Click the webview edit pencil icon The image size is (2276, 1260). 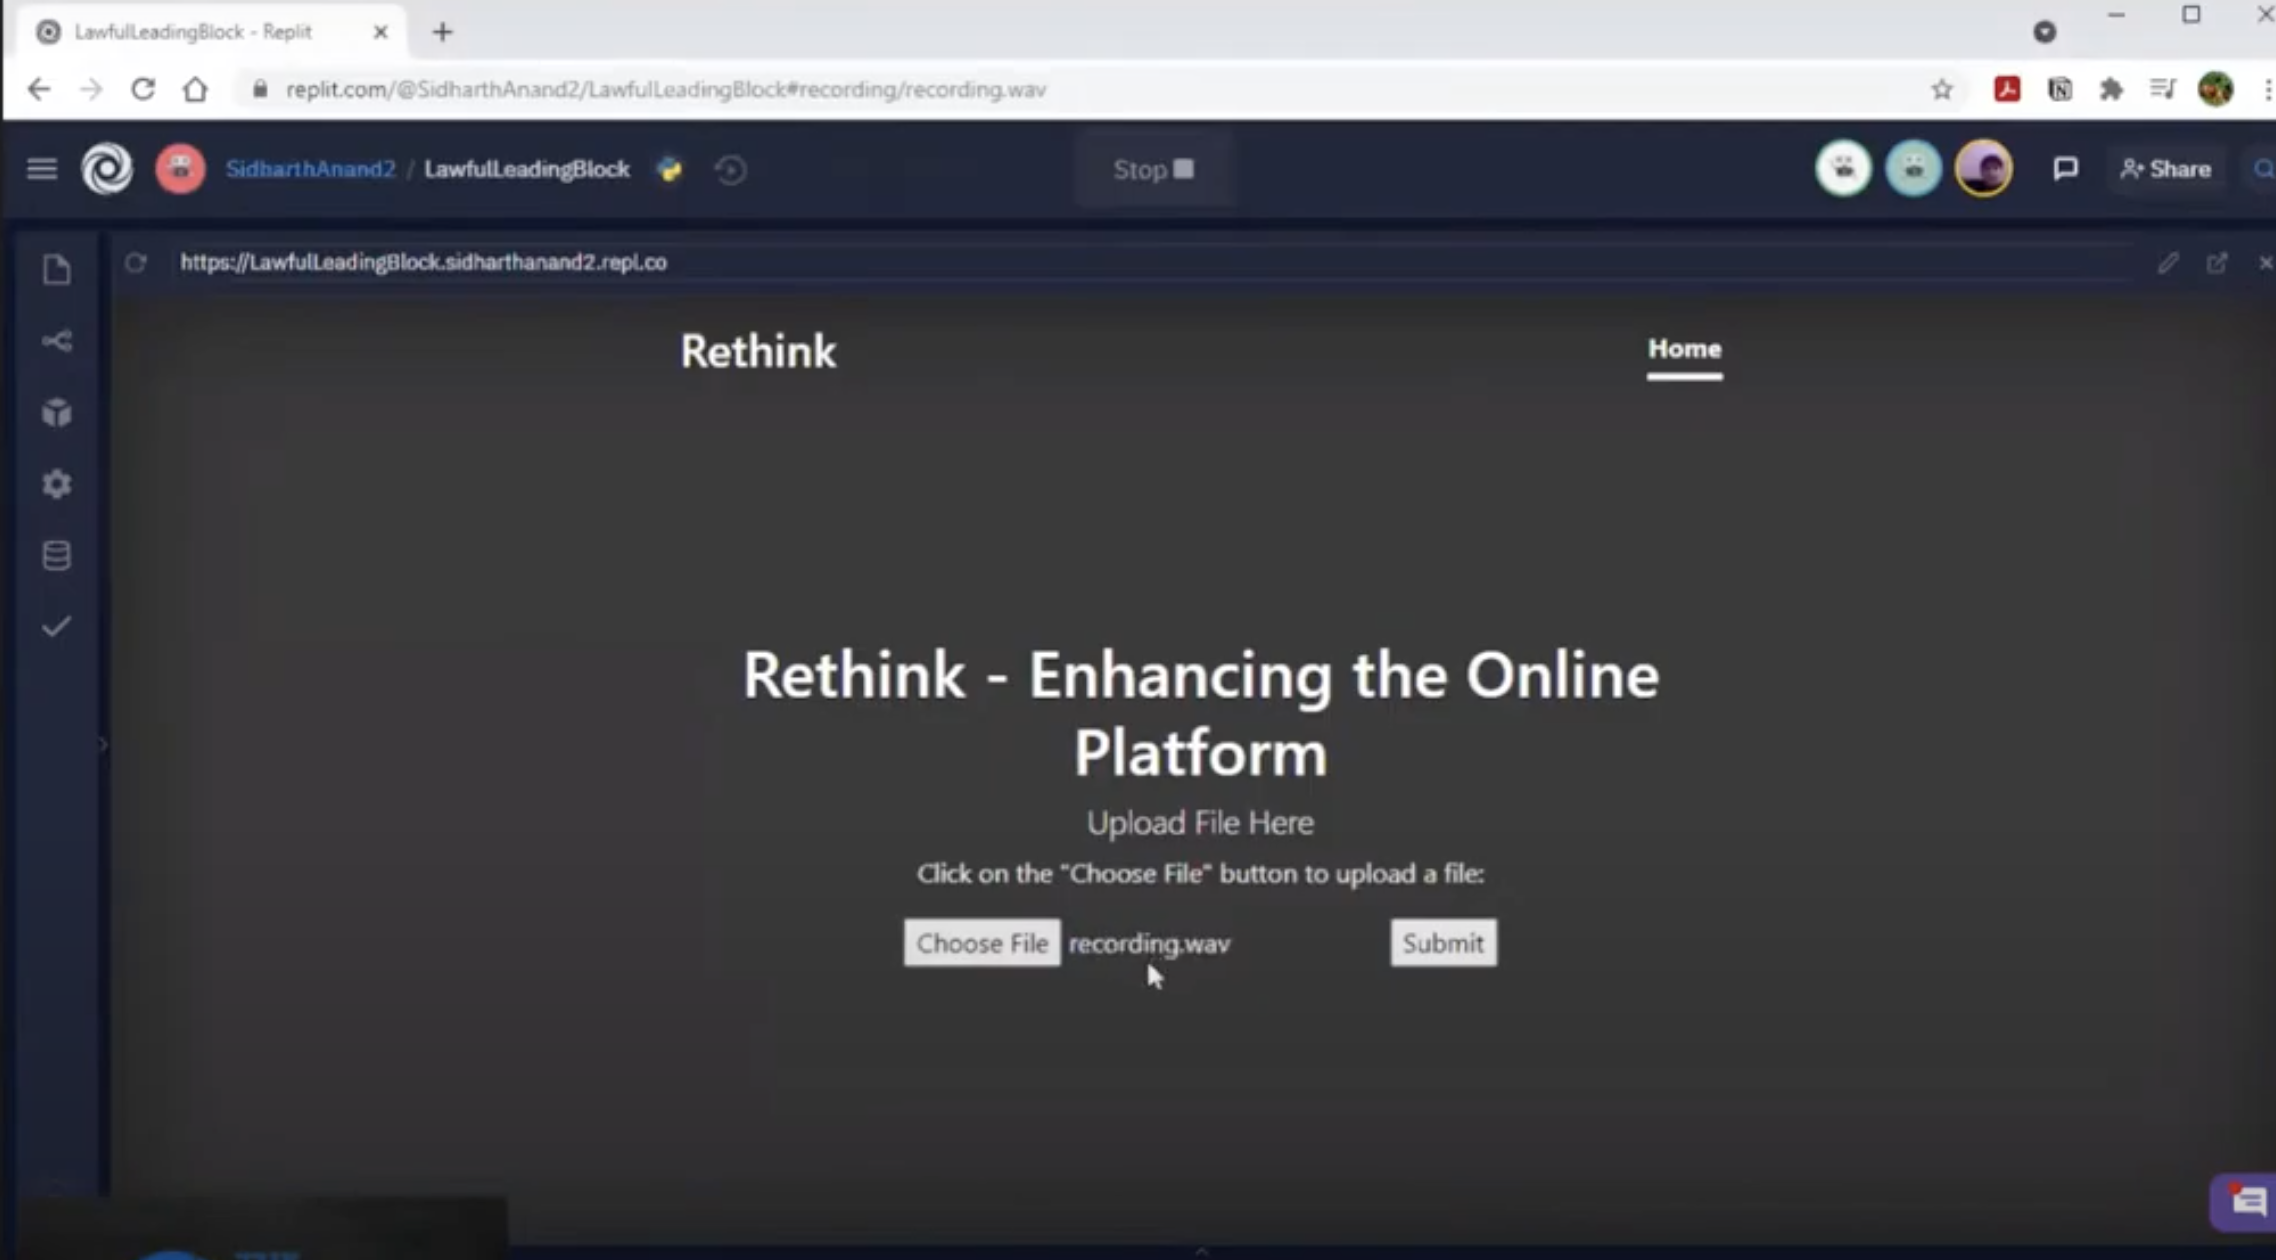[2167, 263]
